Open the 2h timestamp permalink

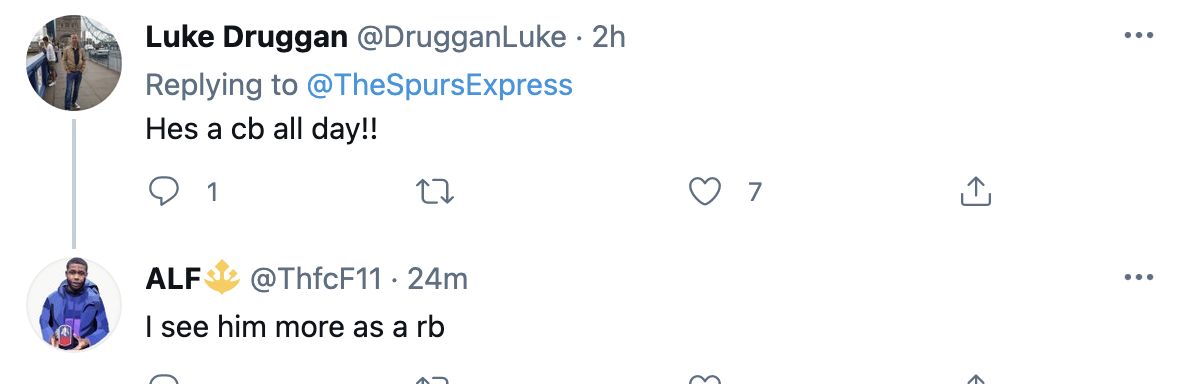point(609,37)
